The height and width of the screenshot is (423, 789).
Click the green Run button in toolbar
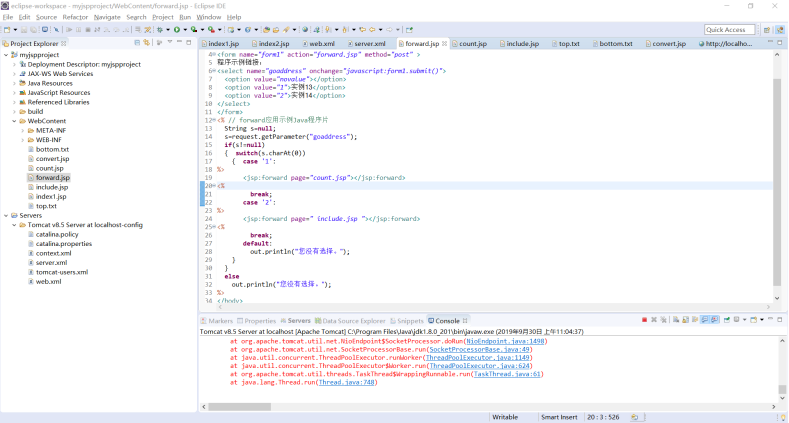(177, 30)
